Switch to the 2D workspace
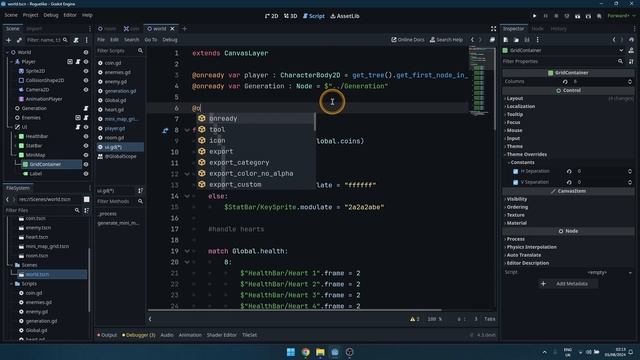 [271, 16]
